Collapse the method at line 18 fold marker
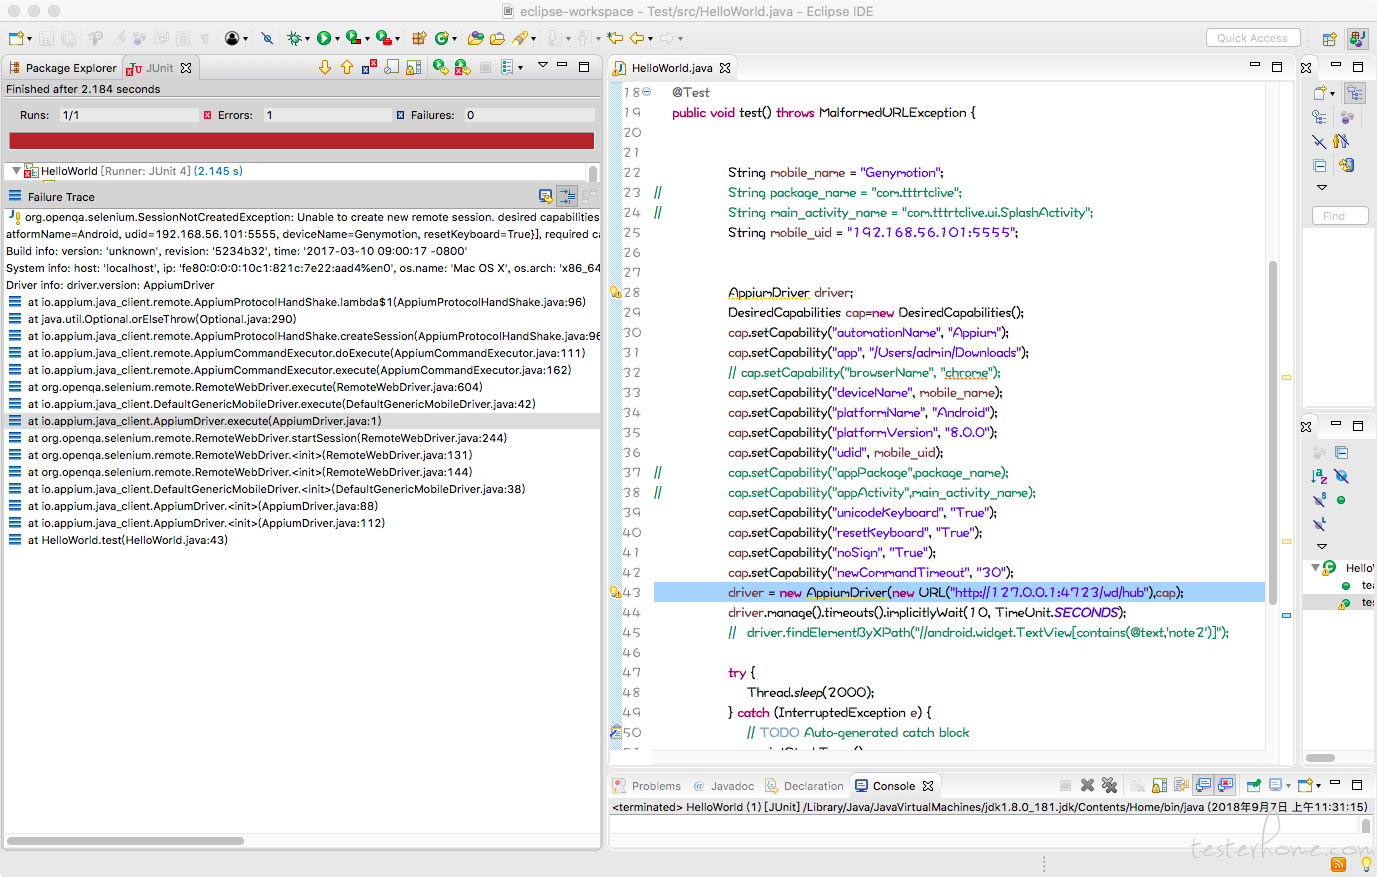This screenshot has height=877, width=1377. [646, 91]
